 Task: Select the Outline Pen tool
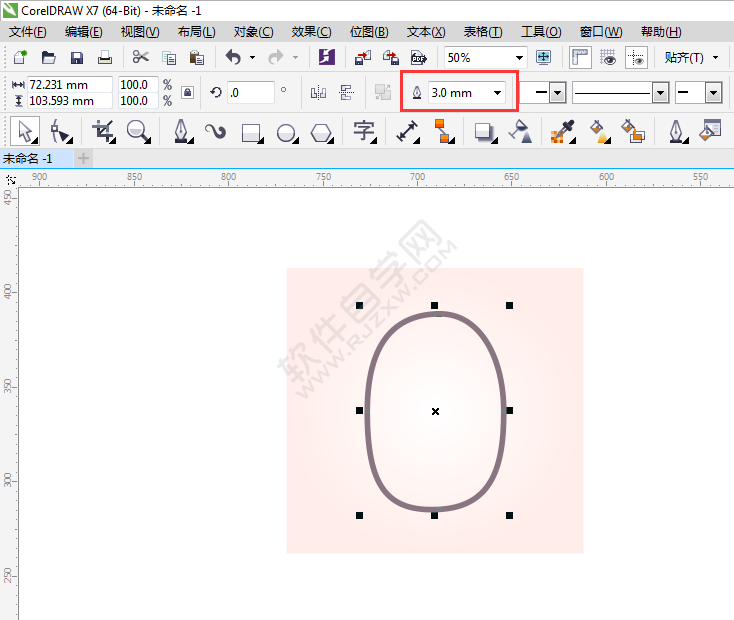coord(676,132)
